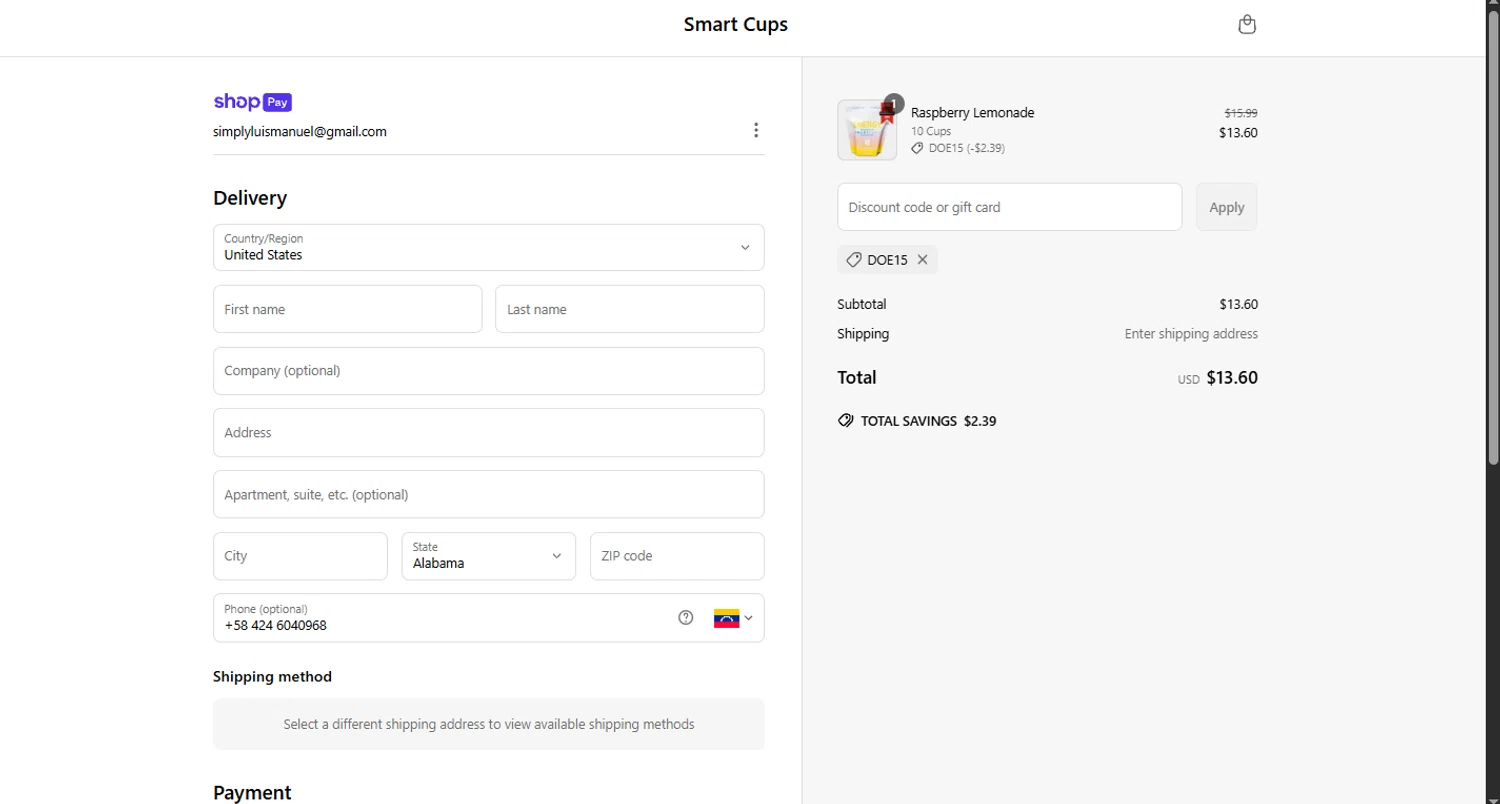Open the State dropdown showing Alabama

[489, 556]
